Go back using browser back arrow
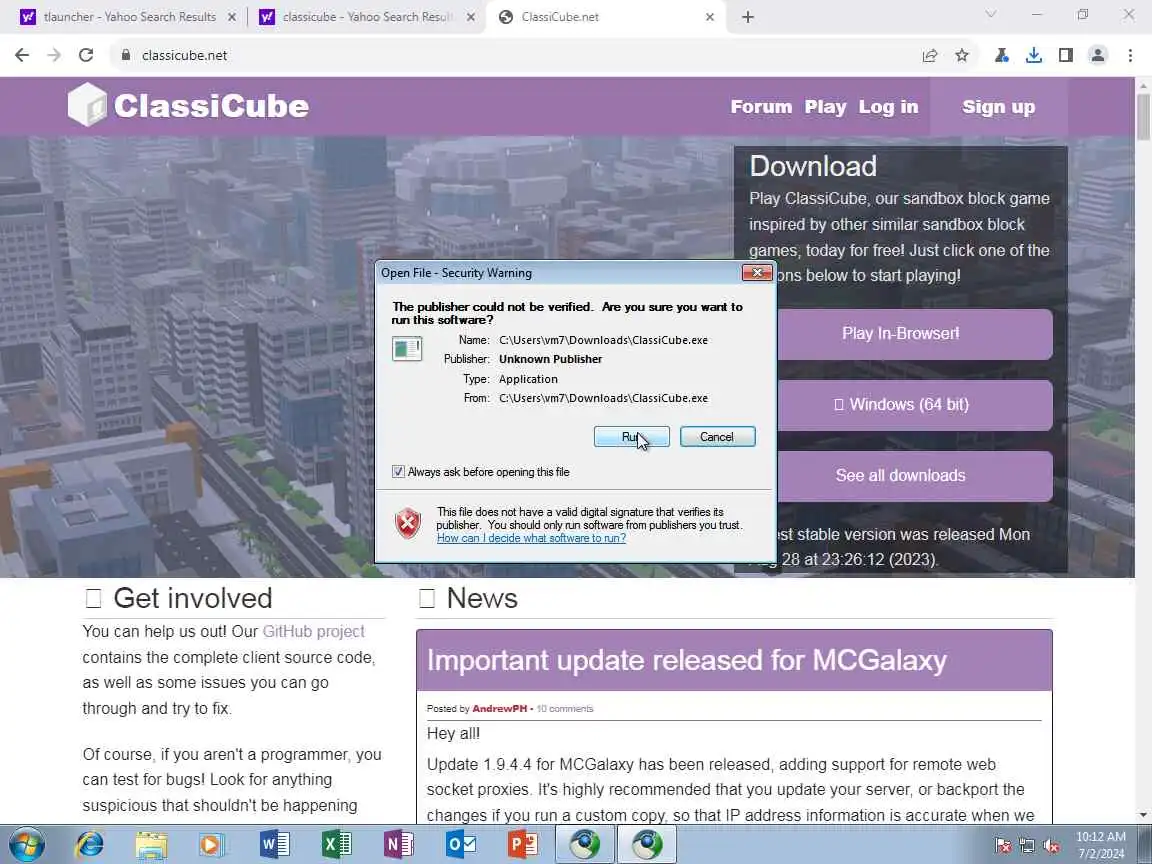 (22, 55)
